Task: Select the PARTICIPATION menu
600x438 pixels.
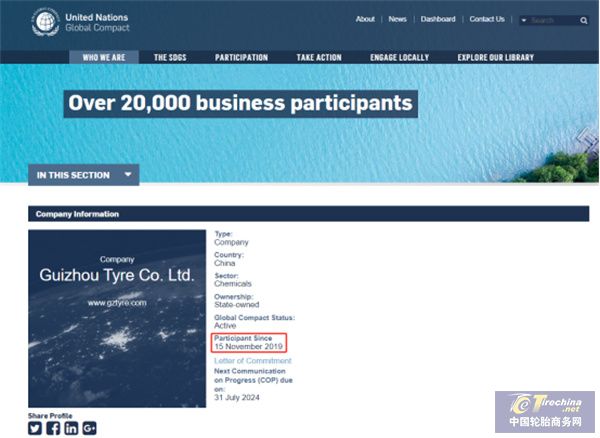Action: [x=241, y=57]
